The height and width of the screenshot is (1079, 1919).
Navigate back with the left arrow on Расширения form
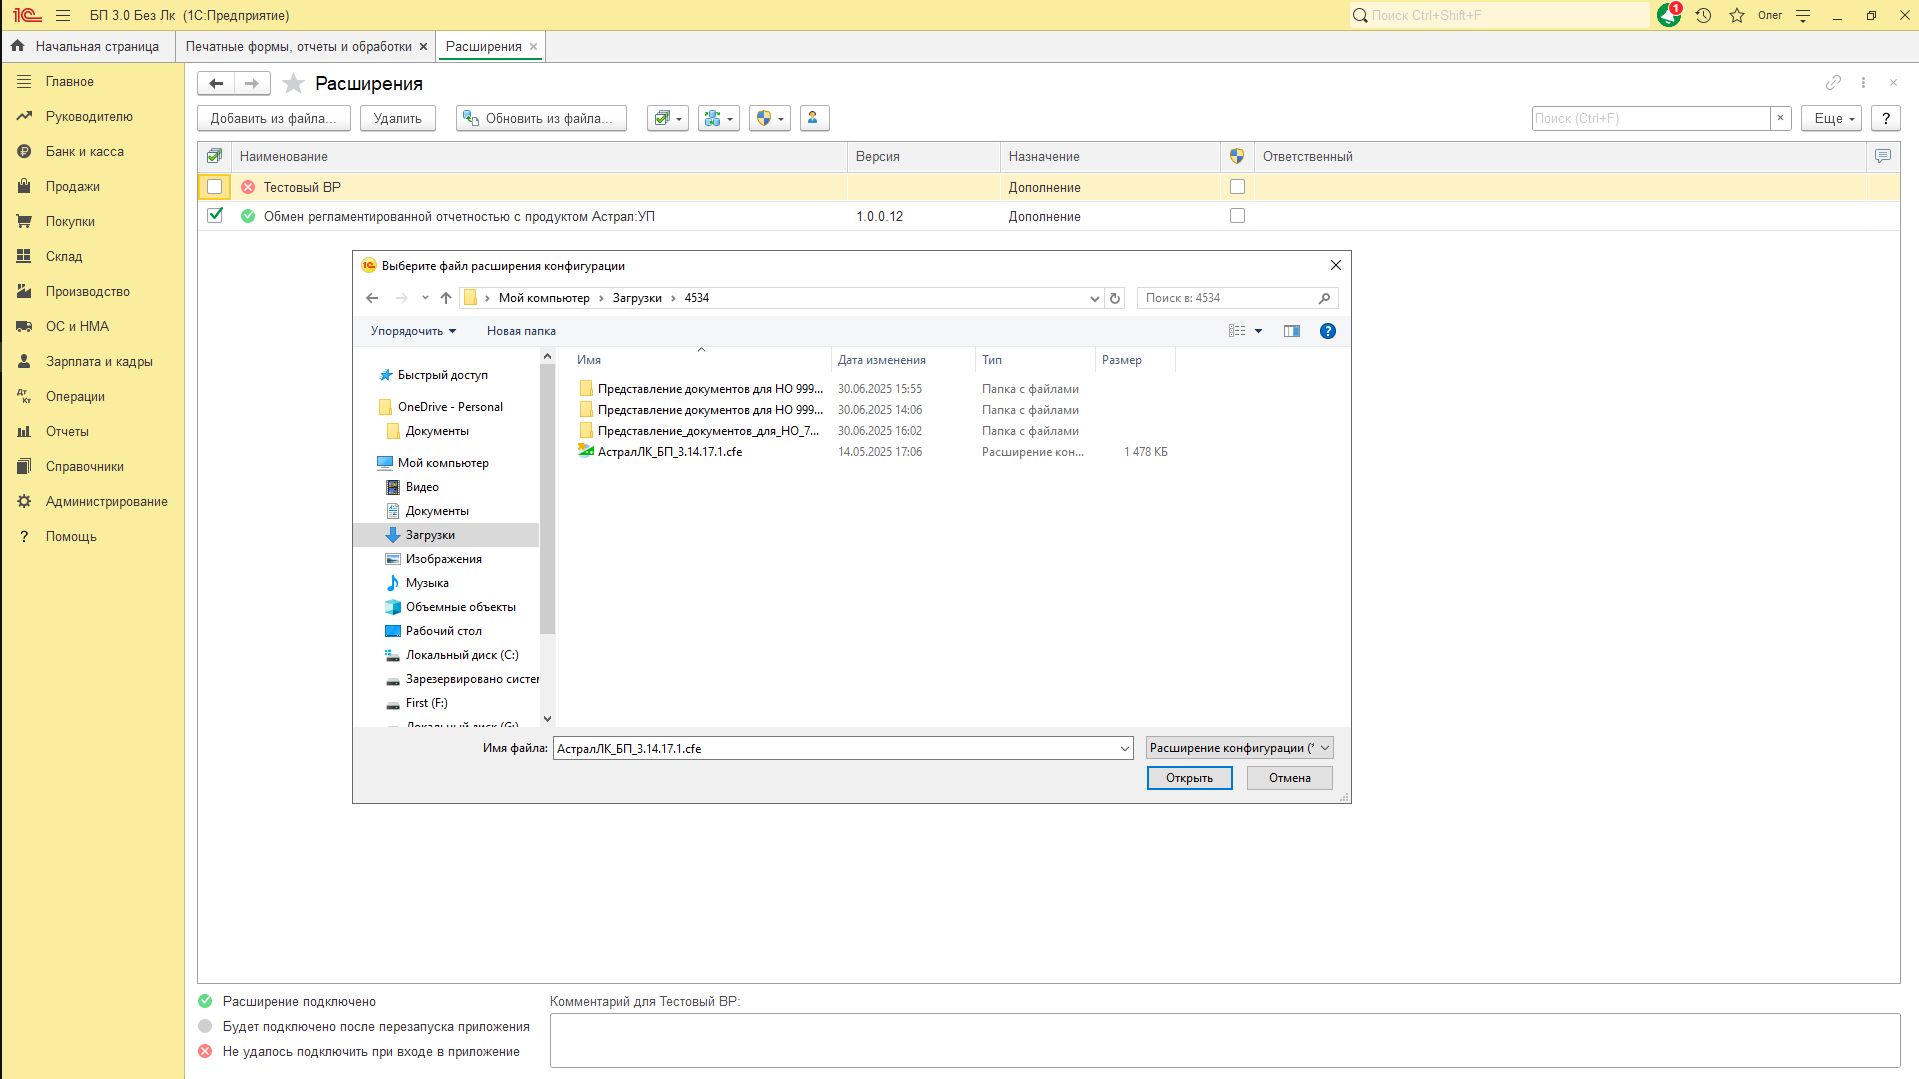tap(216, 83)
